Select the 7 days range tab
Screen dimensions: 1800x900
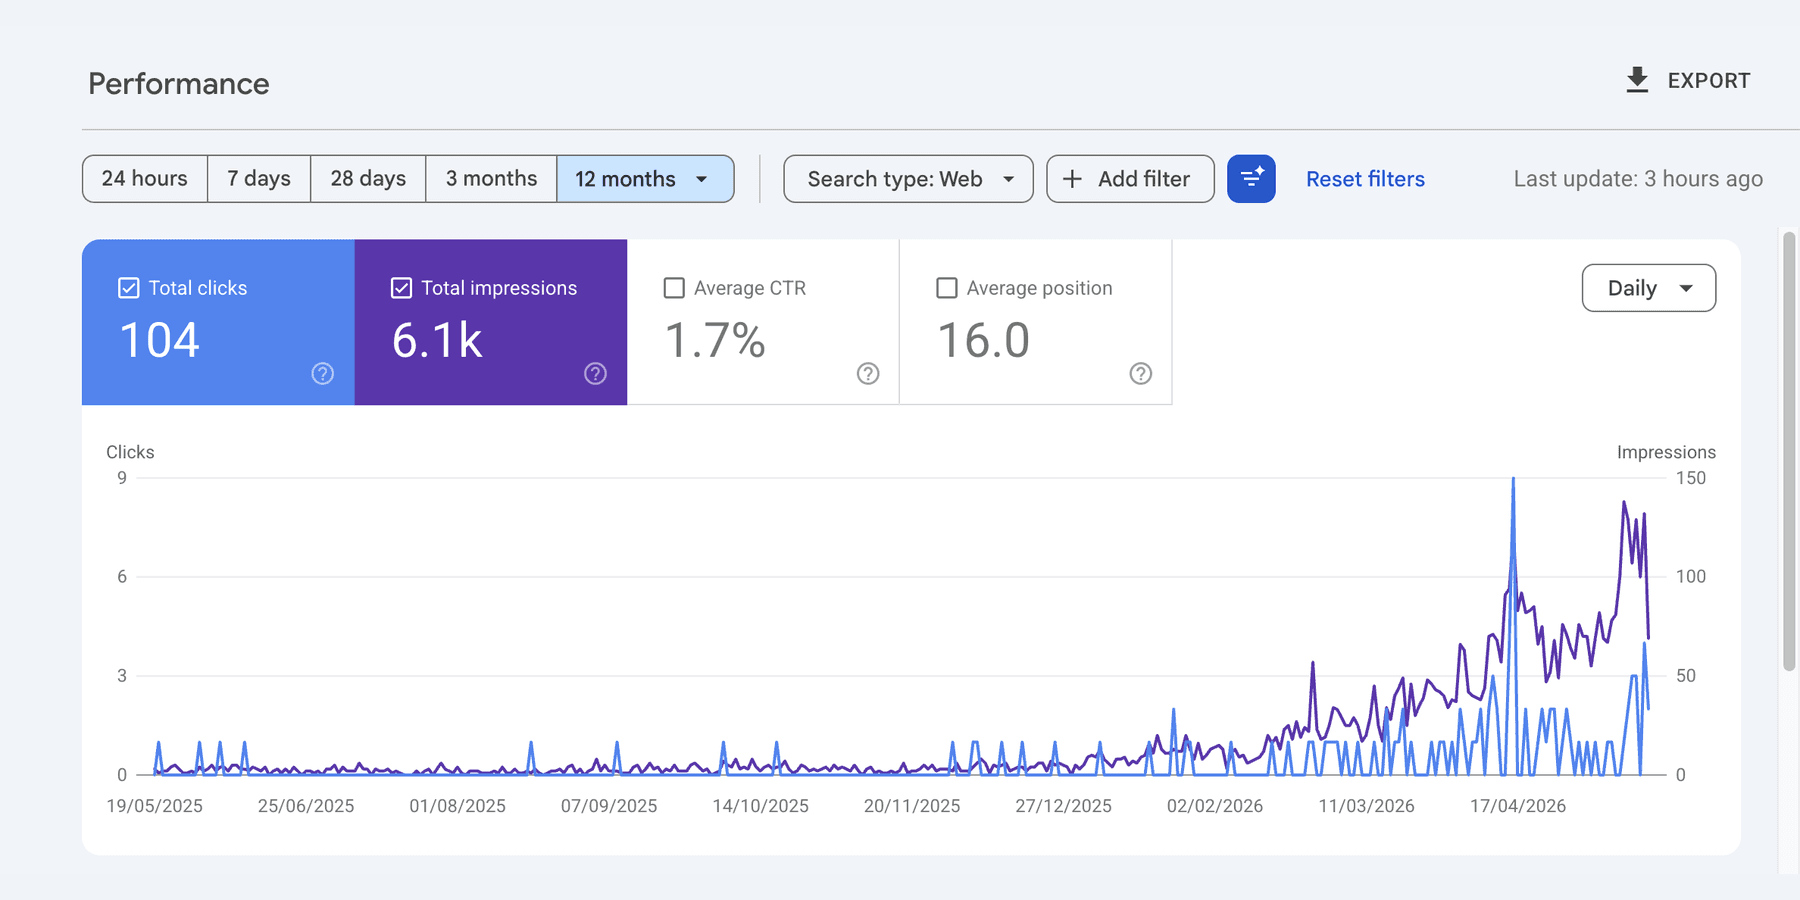259,179
